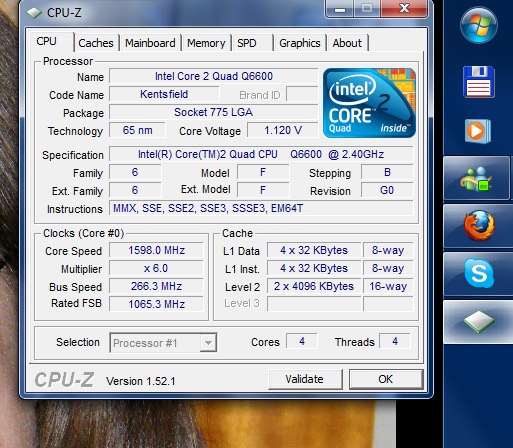
Task: Open the Windows Media Player taskbar icon
Action: pyautogui.click(x=478, y=131)
